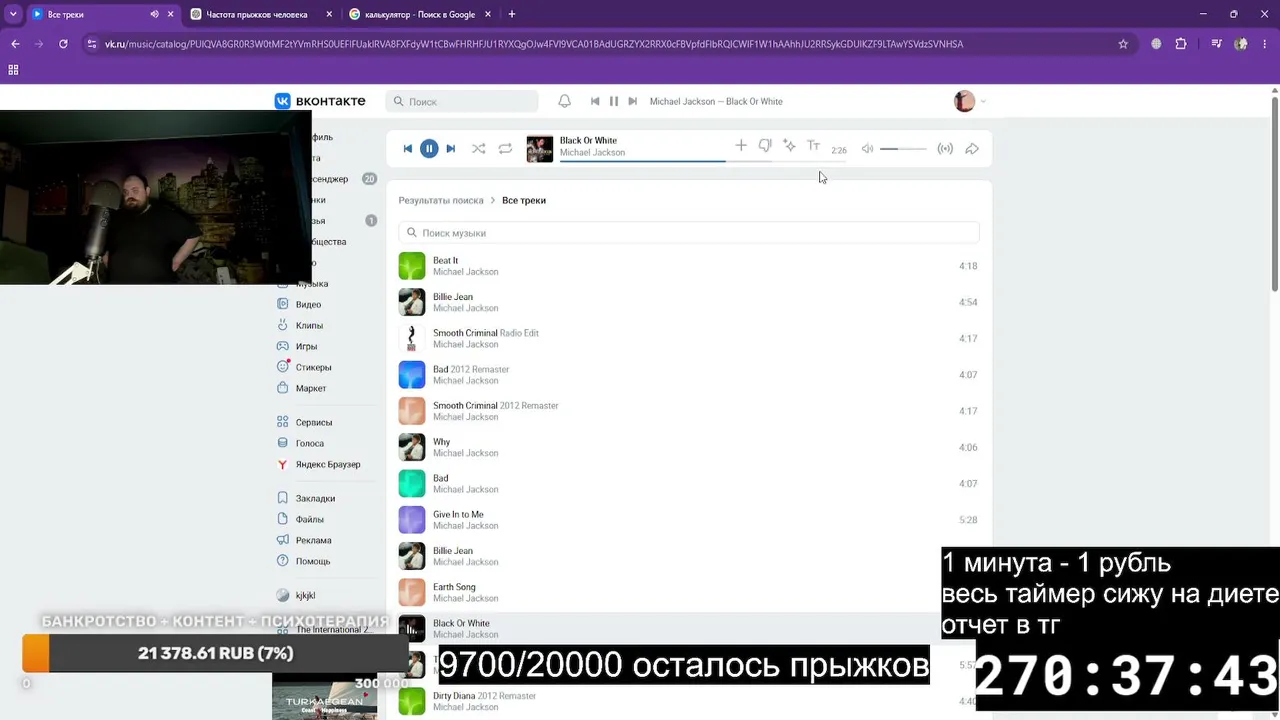Pause using the top header pause button
The image size is (1280, 720).
(x=614, y=101)
